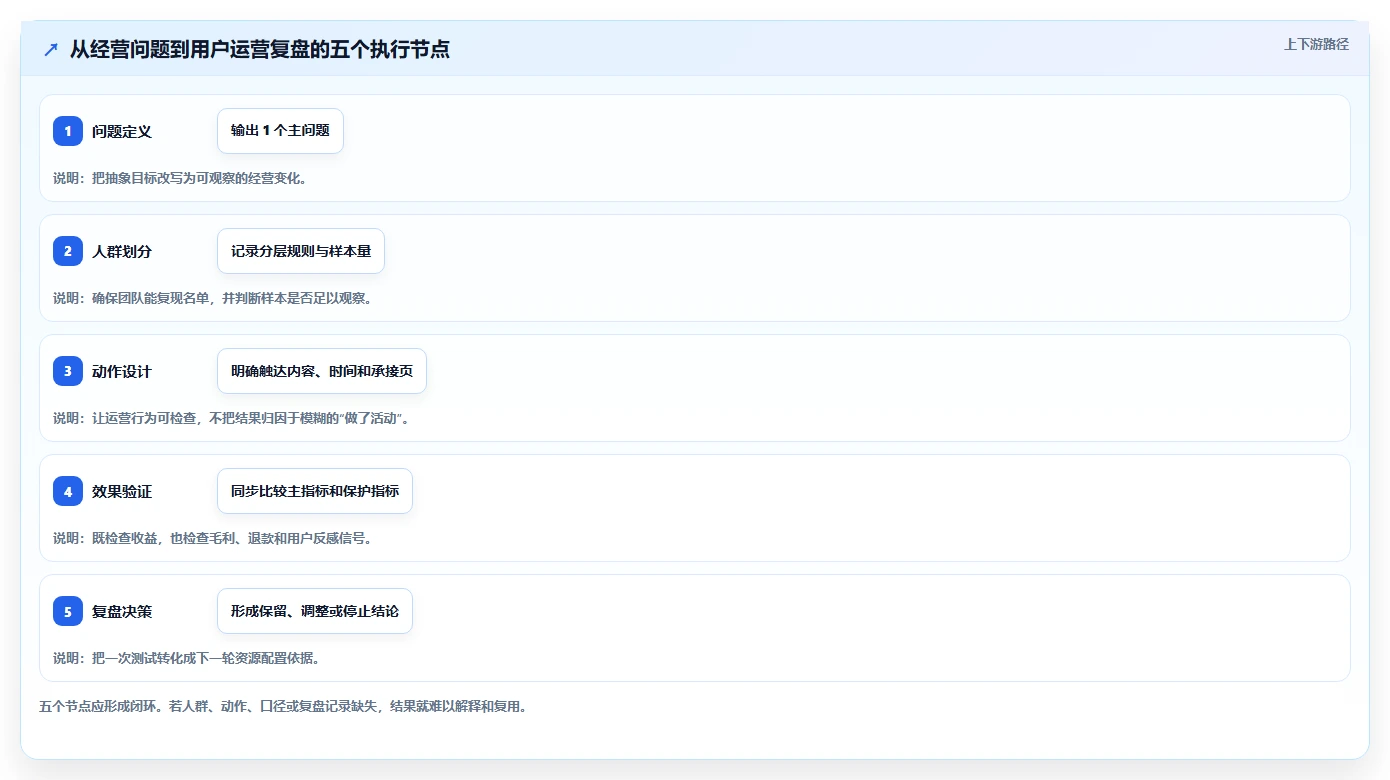Select the 复盘决策 step label
Viewport: 1390px width, 780px height.
pyautogui.click(x=122, y=611)
